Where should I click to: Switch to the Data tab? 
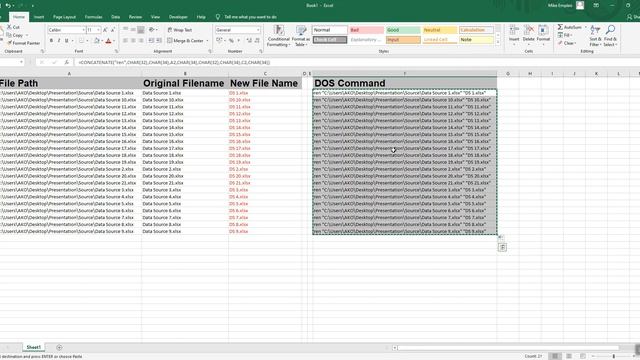116,17
